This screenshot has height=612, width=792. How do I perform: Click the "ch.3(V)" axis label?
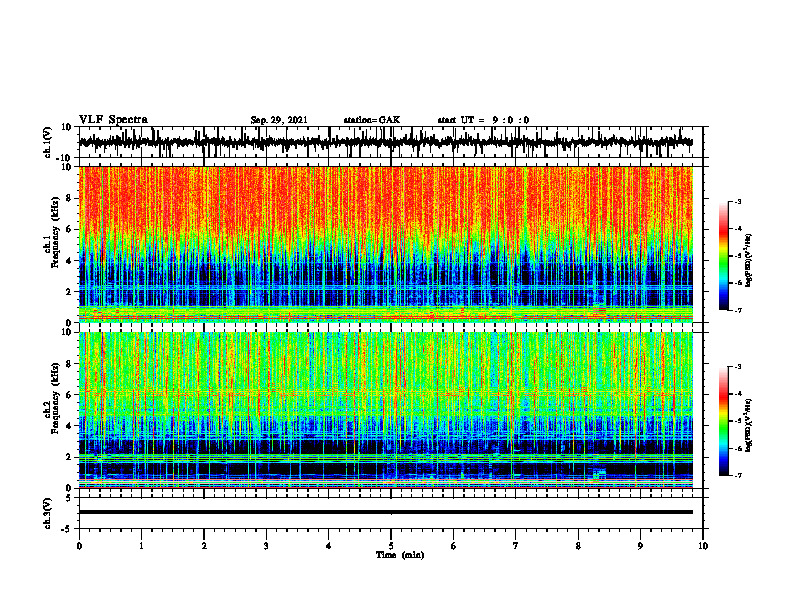[x=47, y=513]
